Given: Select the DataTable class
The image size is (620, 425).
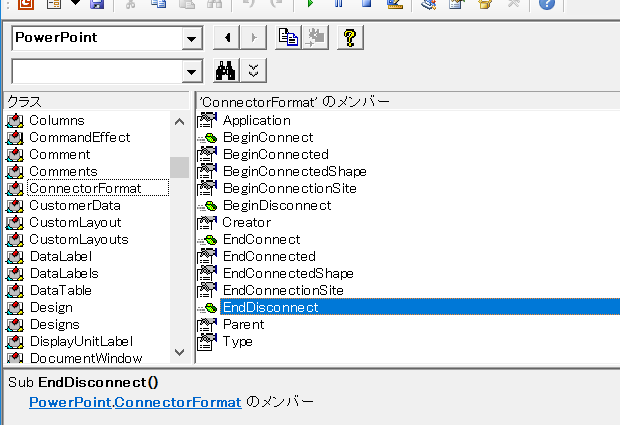Looking at the screenshot, I should point(60,291).
